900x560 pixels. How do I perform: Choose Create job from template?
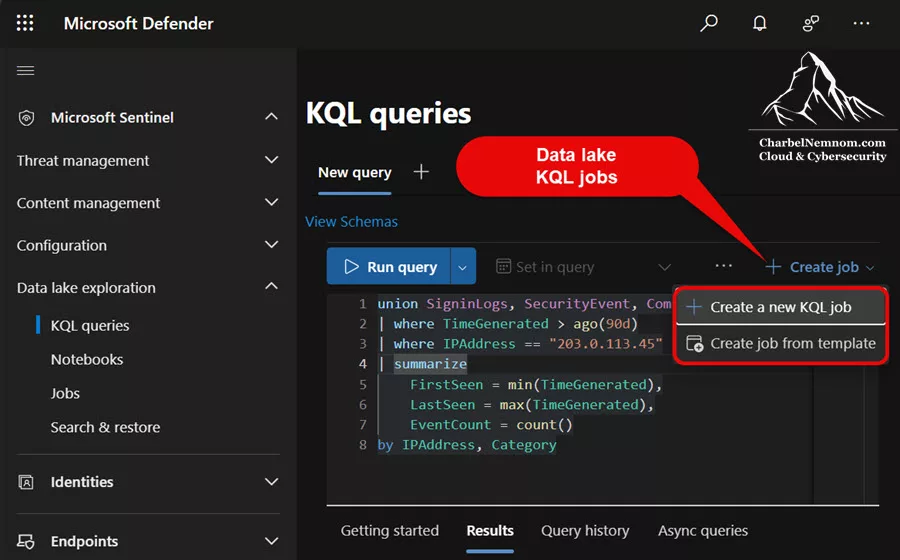[x=780, y=343]
